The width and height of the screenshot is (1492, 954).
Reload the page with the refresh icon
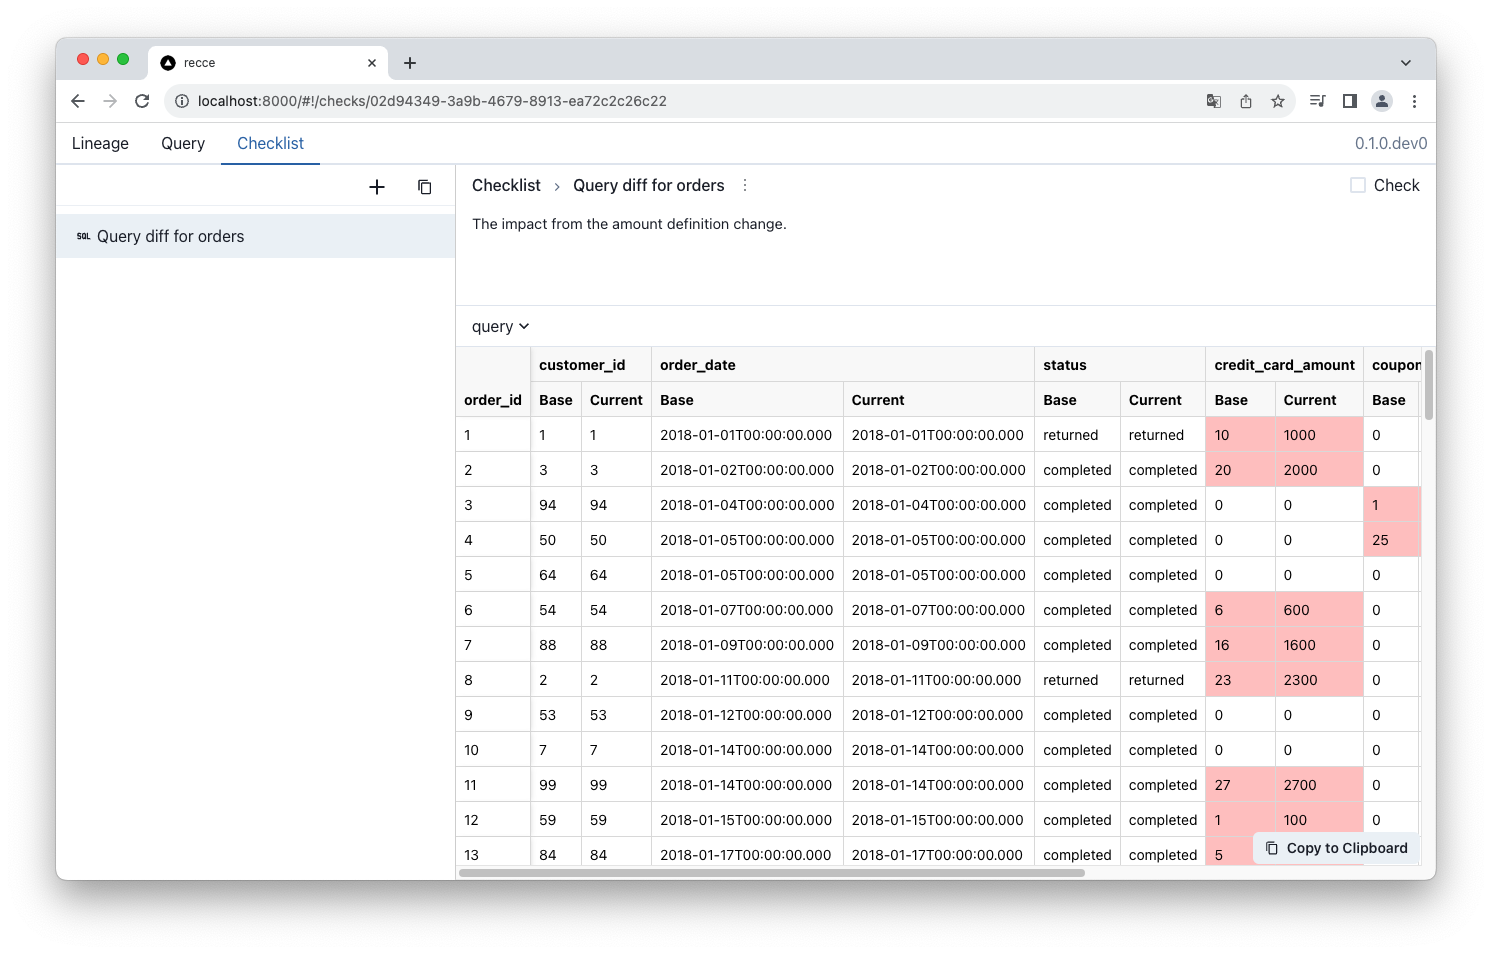142,101
